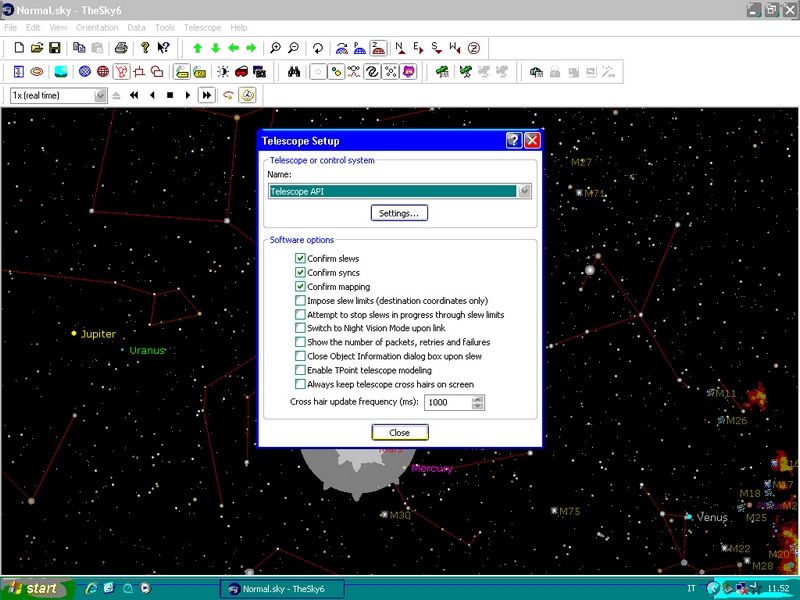Enable Switch to Night Vision Mode upon link
This screenshot has width=800, height=600.
300,328
